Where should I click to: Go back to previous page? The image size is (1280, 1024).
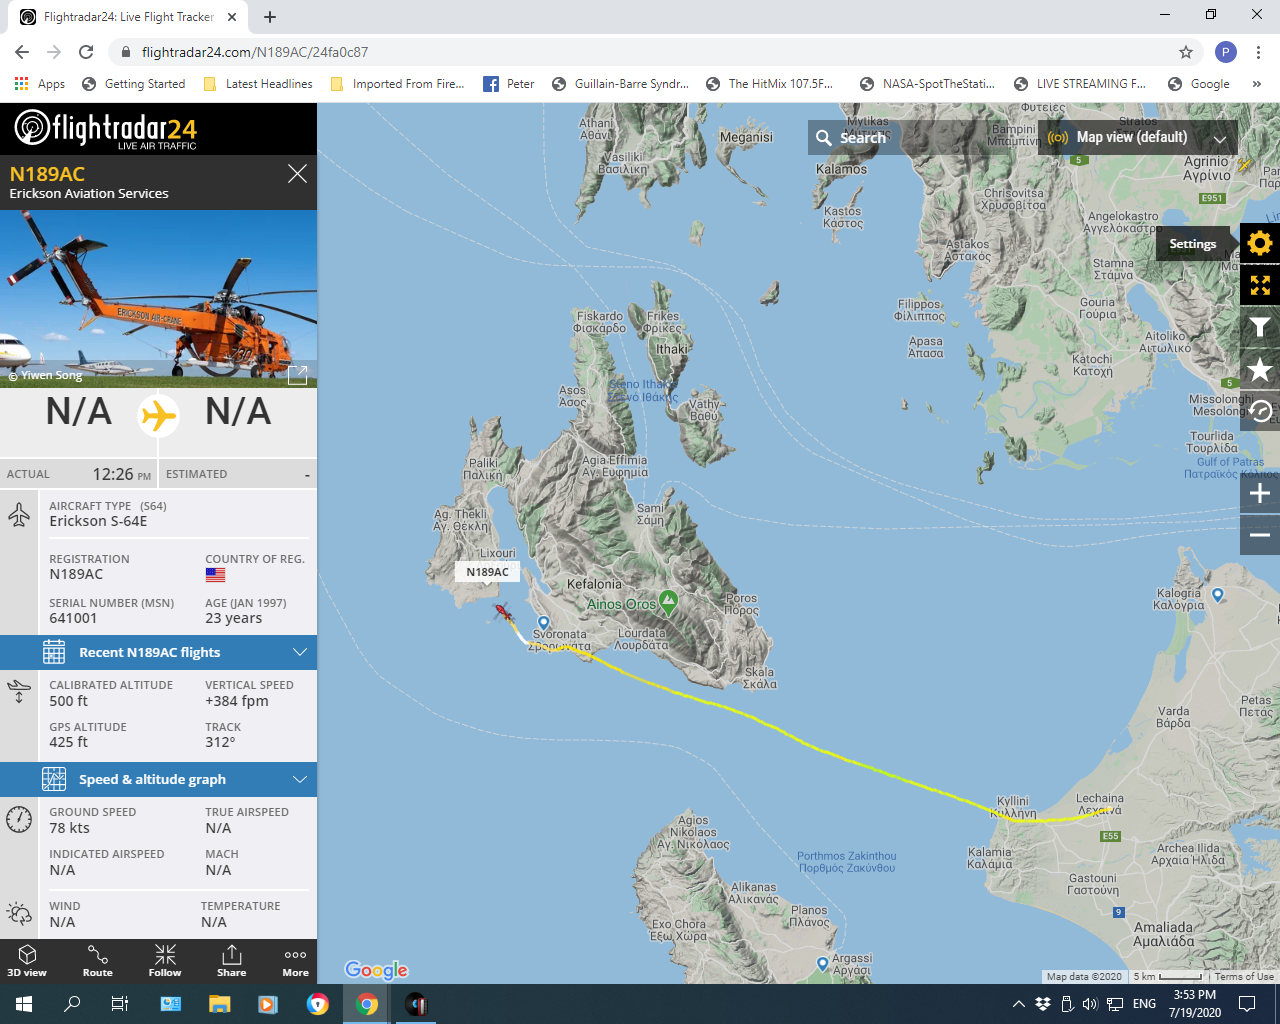[x=22, y=52]
